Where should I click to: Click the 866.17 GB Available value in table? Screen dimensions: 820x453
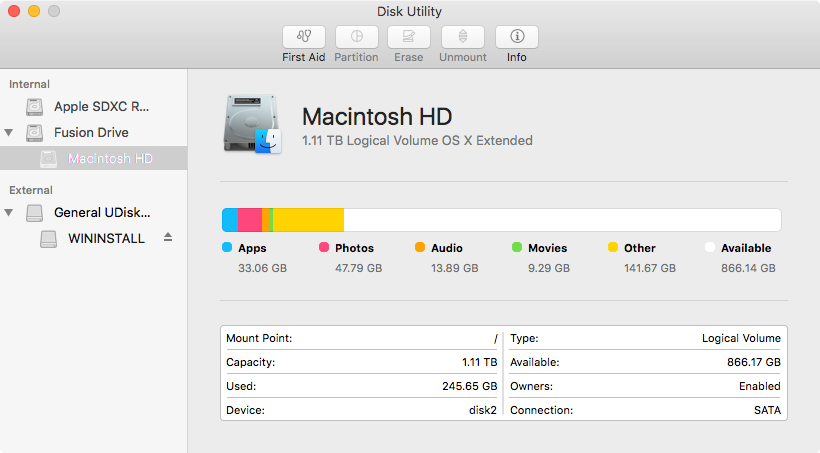(754, 363)
